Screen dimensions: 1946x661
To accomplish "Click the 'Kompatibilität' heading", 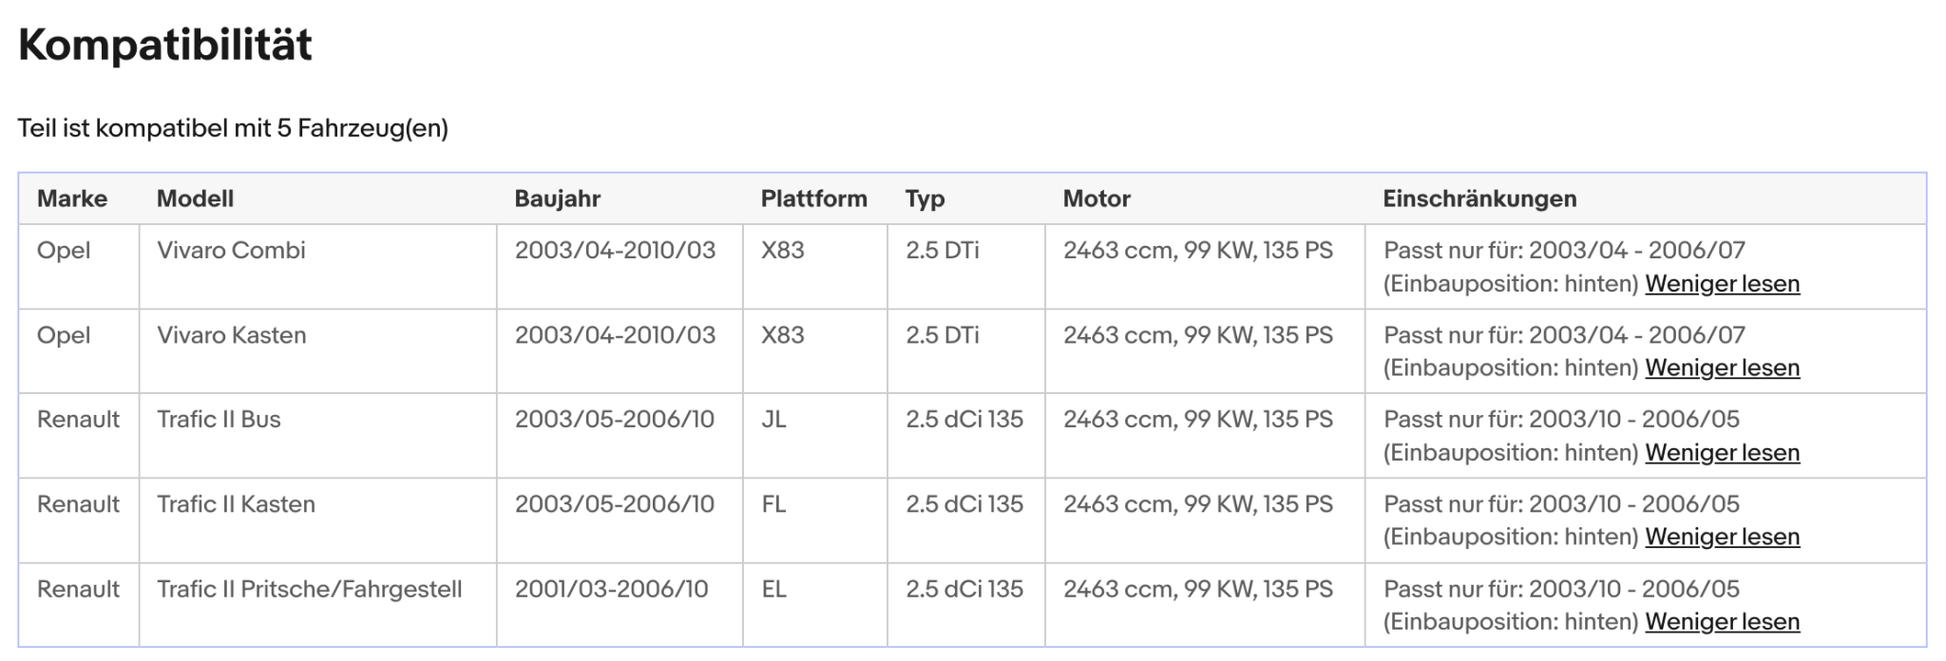I will click(x=165, y=45).
